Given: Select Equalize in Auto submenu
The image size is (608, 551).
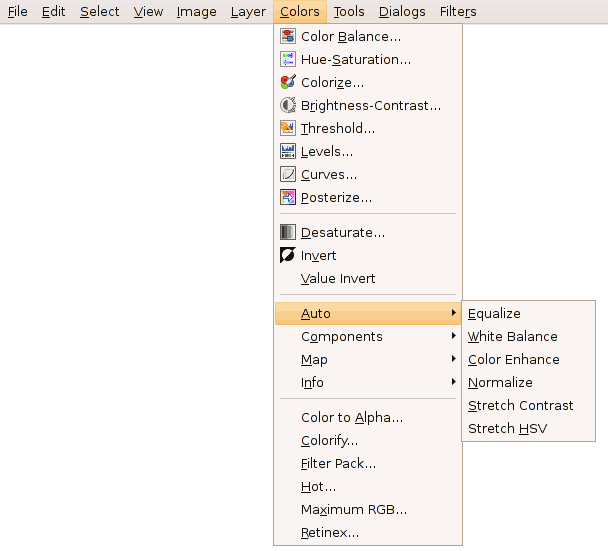Looking at the screenshot, I should [x=529, y=313].
